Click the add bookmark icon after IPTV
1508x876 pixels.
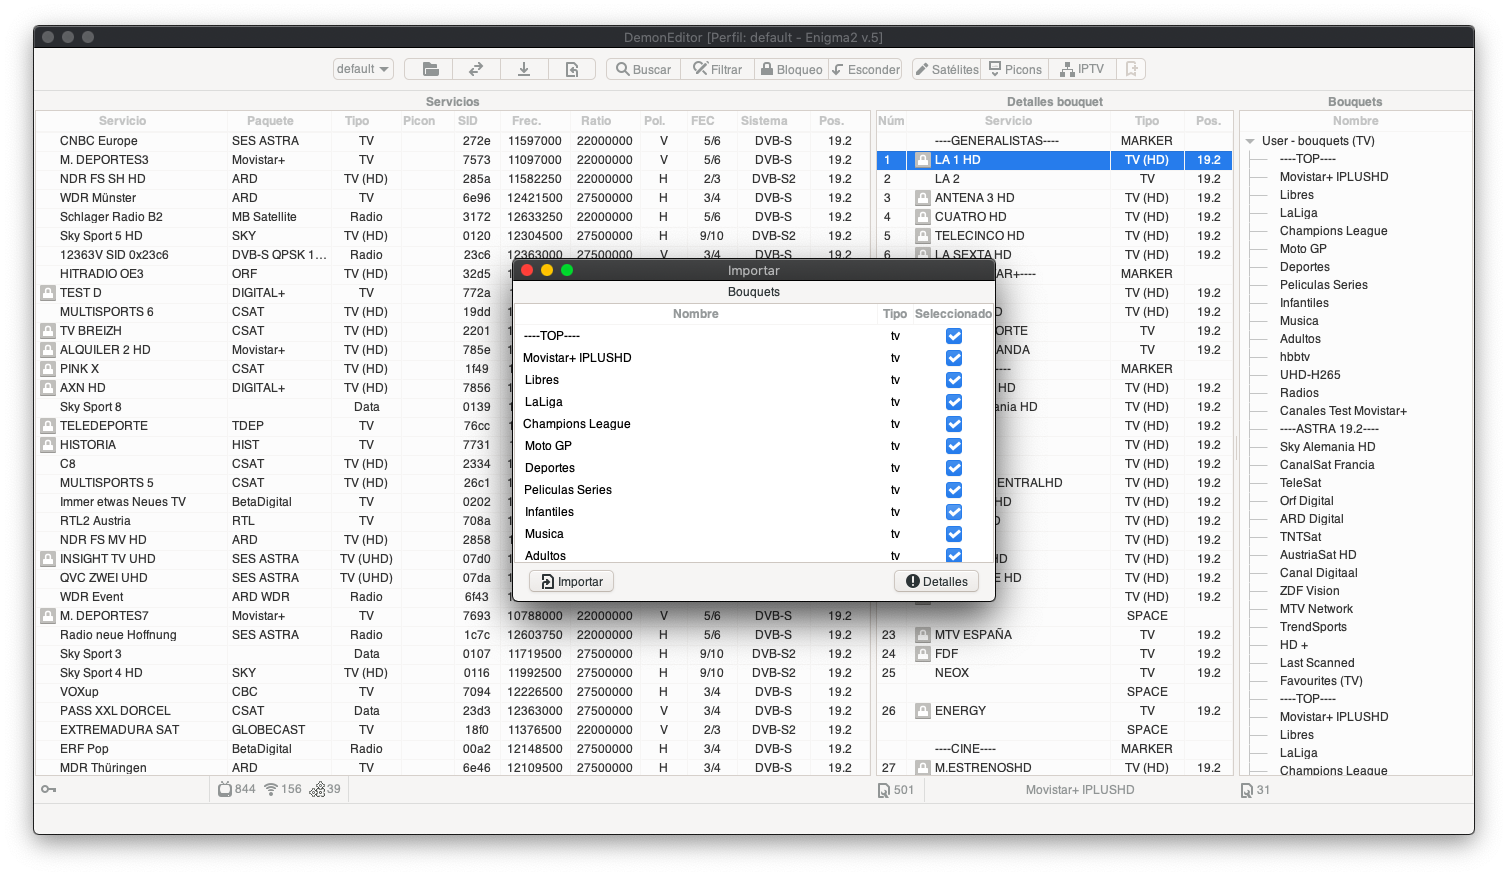1131,69
